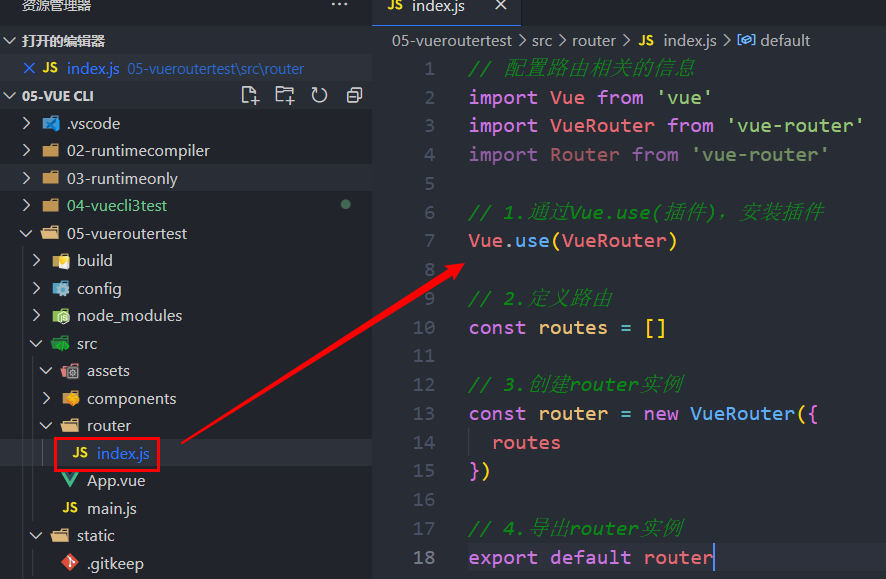This screenshot has width=886, height=579.
Task: Click the New File icon in Explorer
Action: pos(250,95)
